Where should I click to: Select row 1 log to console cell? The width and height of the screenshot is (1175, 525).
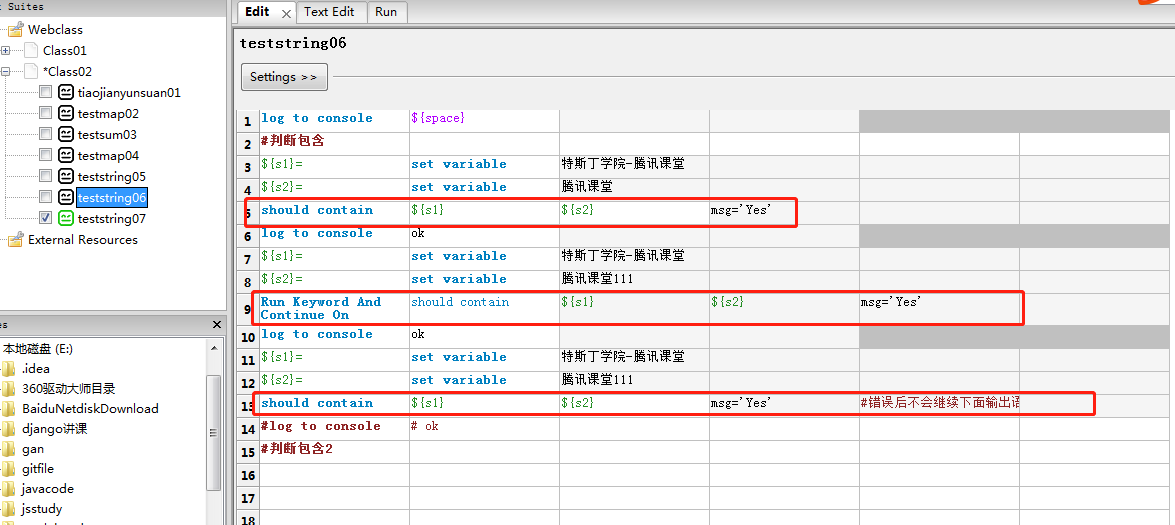(333, 119)
